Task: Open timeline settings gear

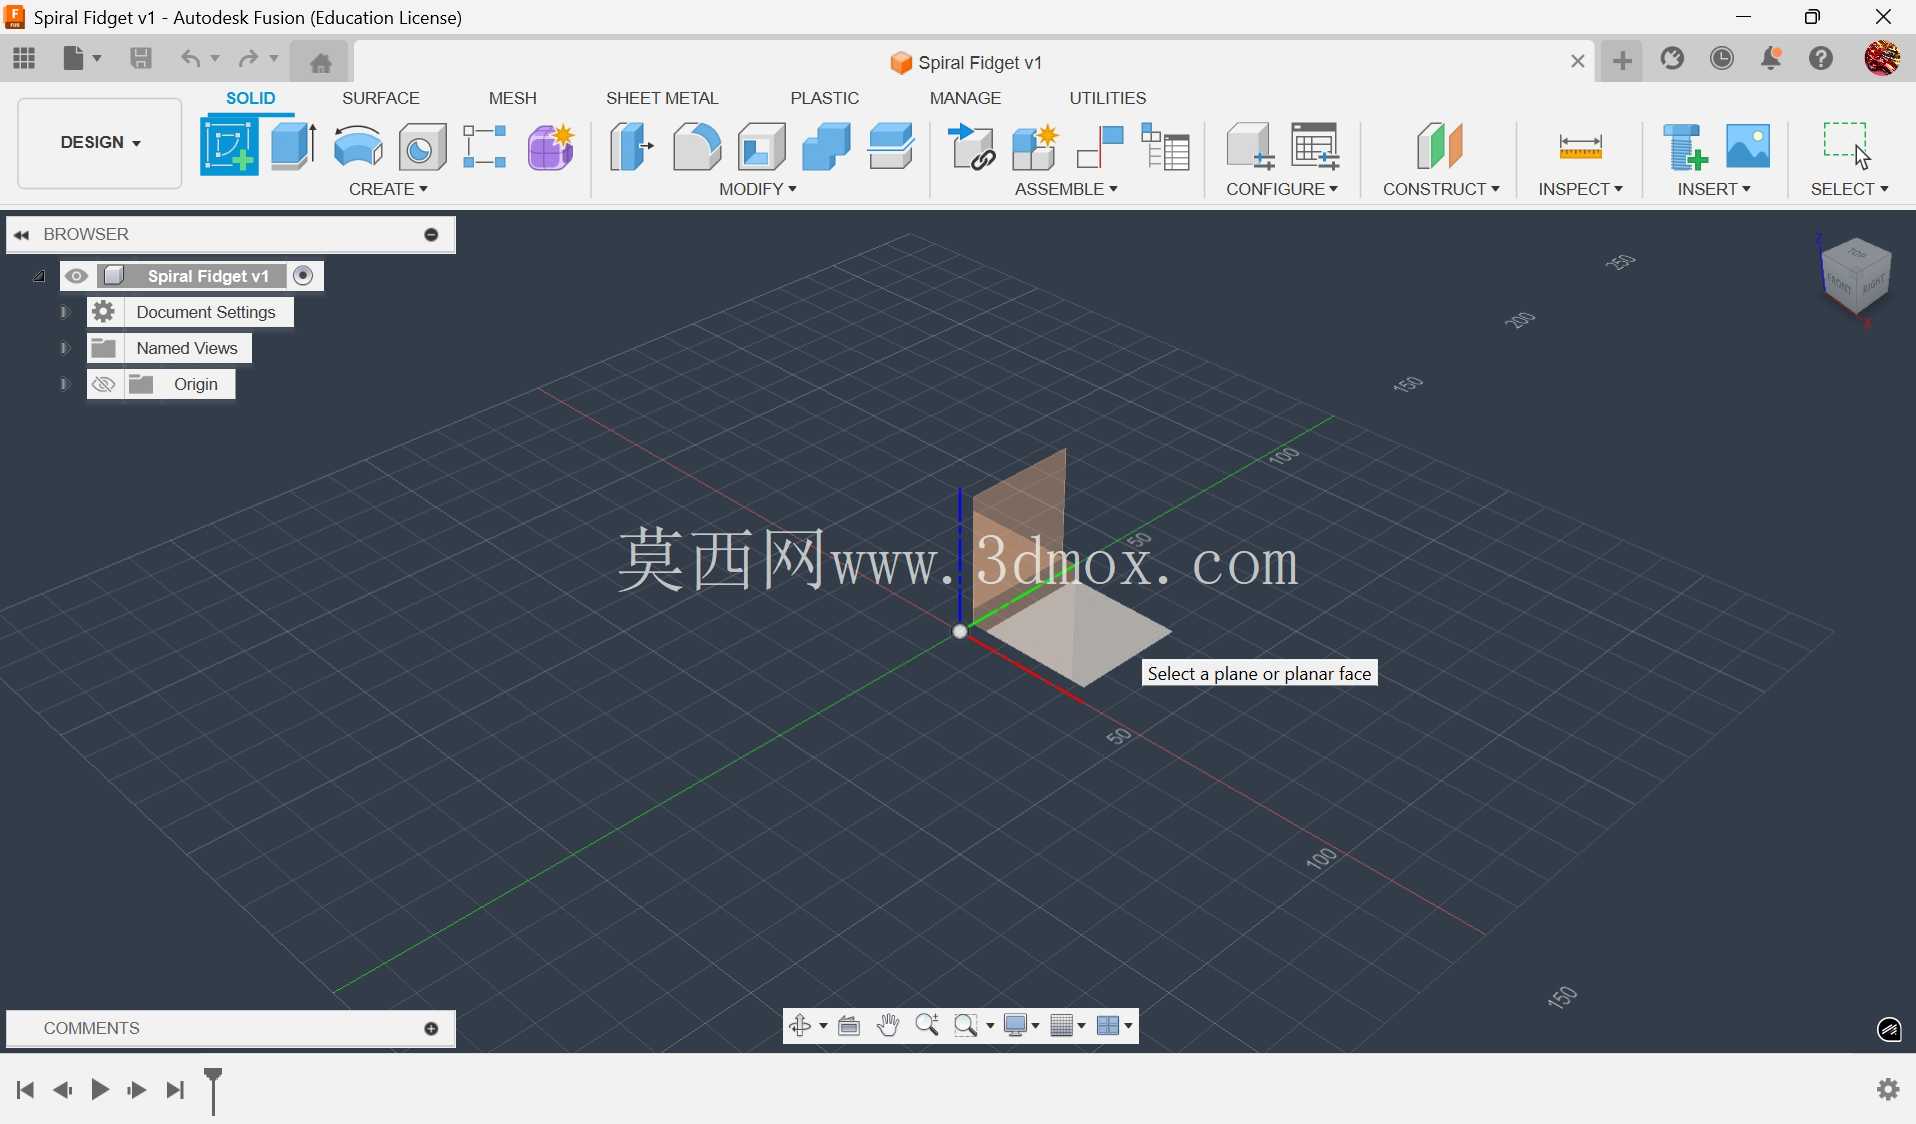Action: pos(1888,1089)
